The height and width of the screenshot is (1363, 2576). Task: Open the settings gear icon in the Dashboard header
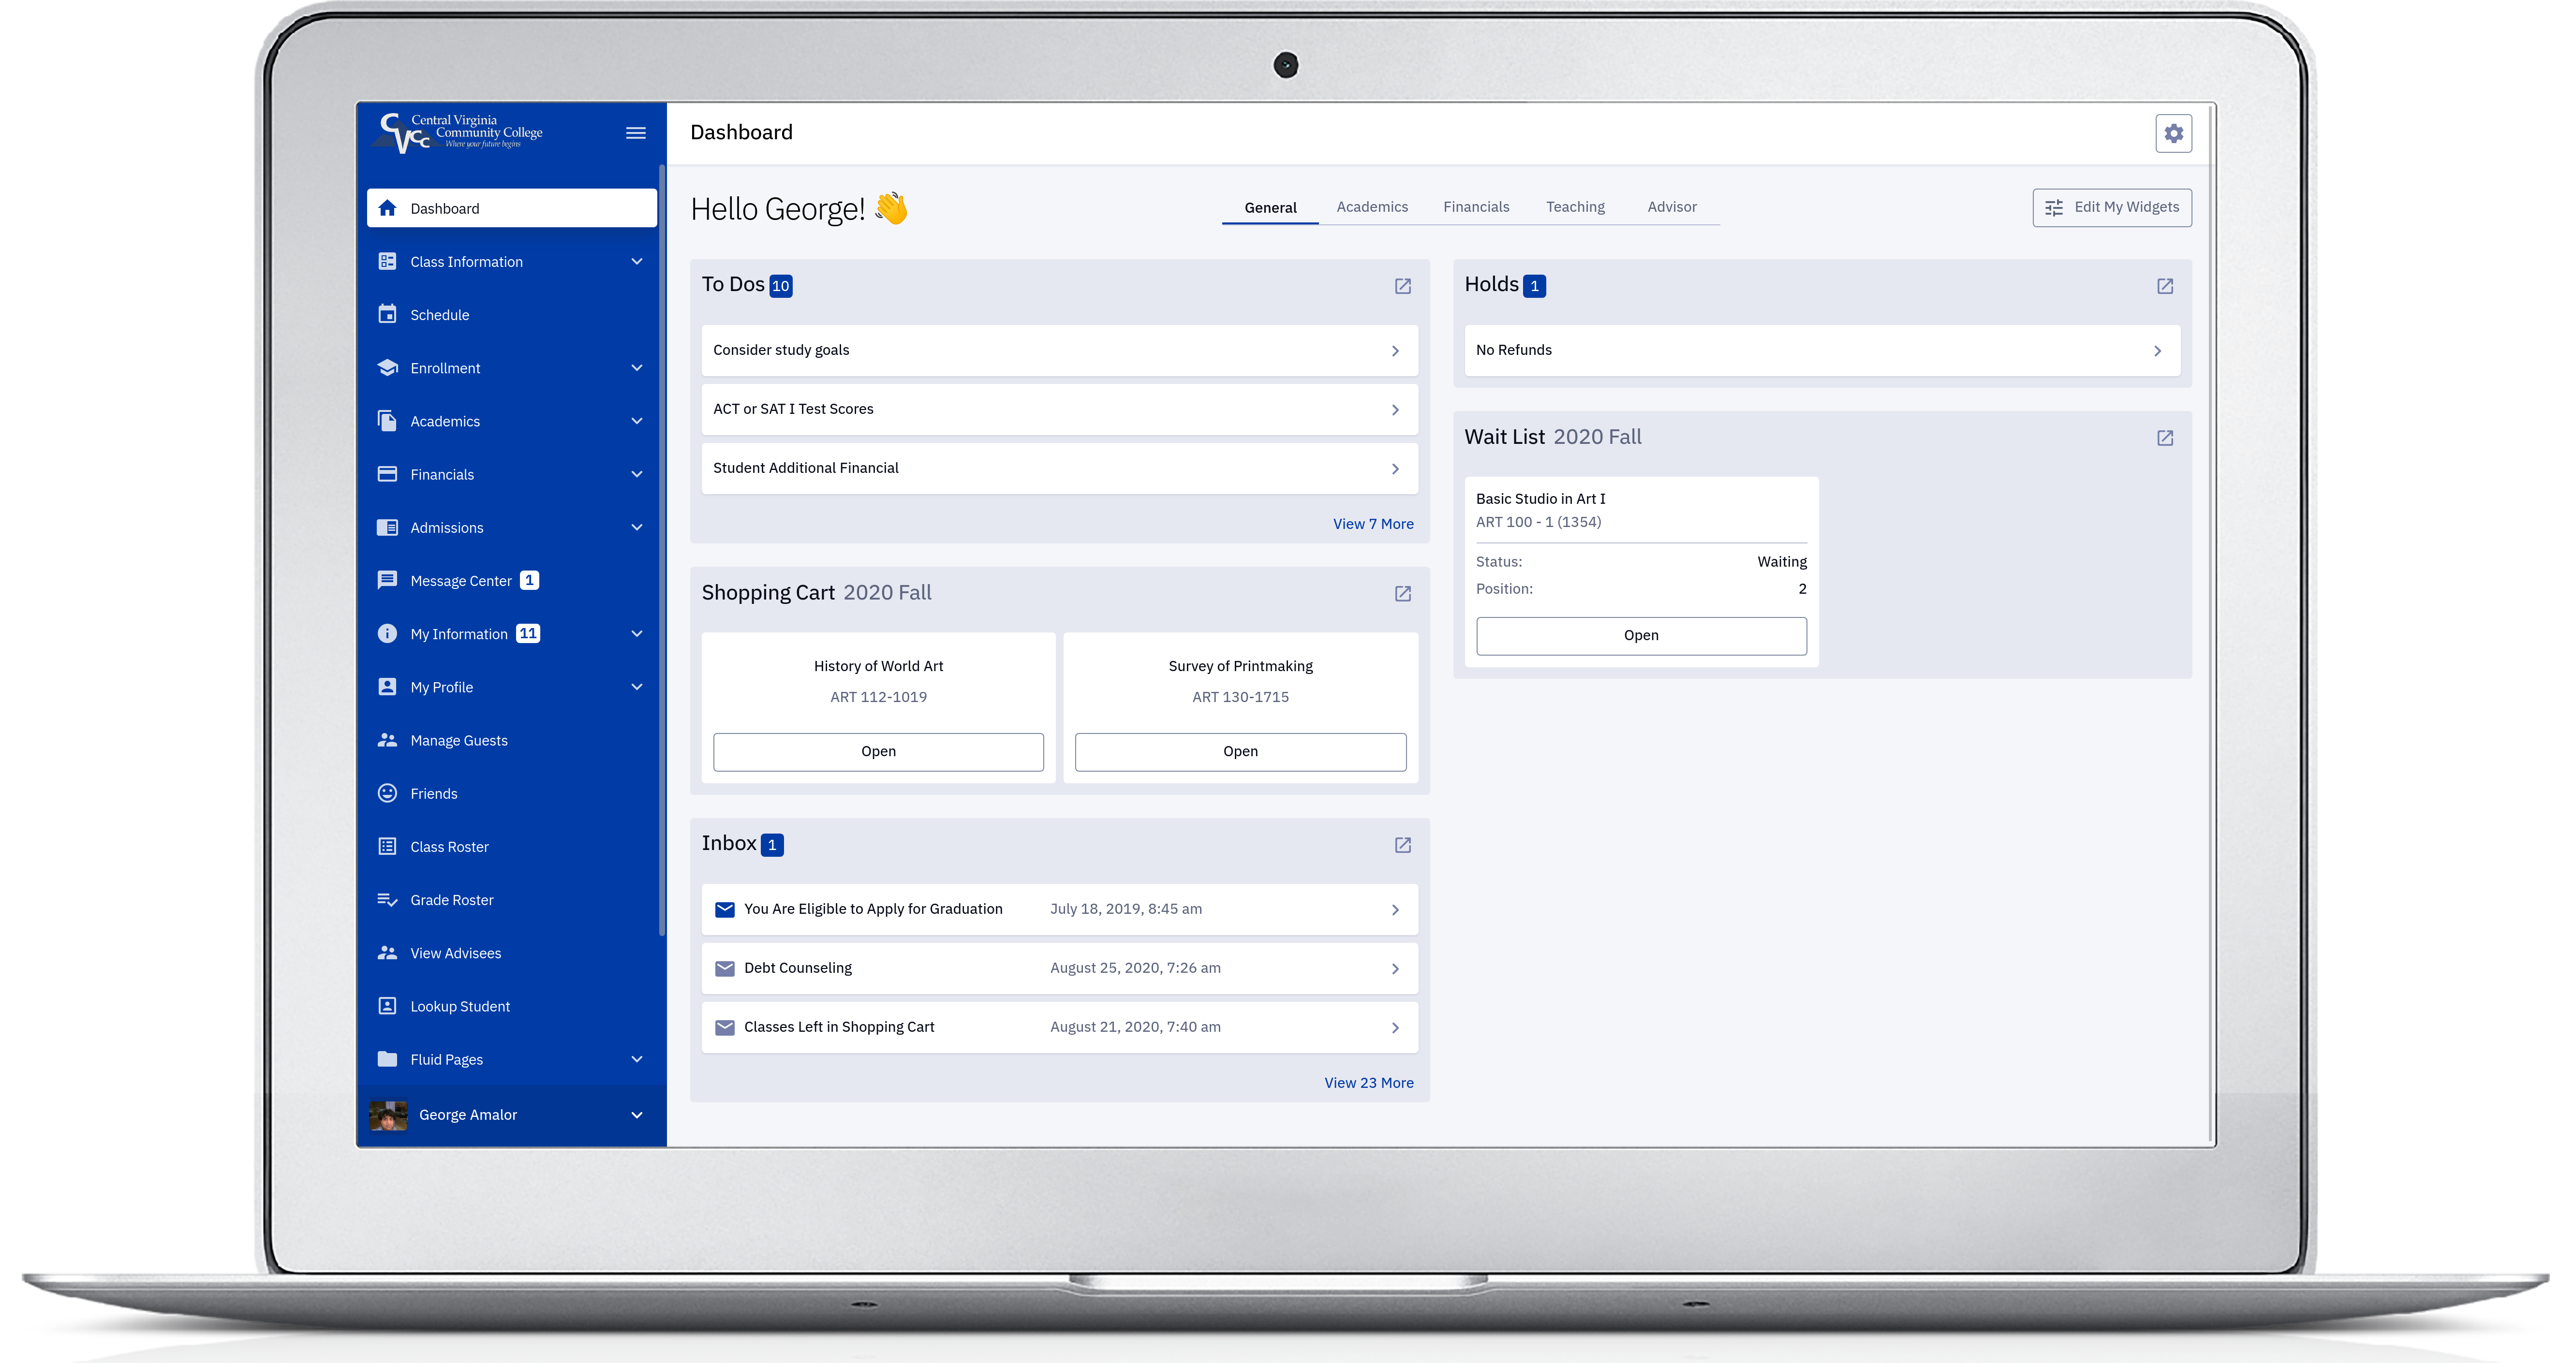coord(2173,133)
